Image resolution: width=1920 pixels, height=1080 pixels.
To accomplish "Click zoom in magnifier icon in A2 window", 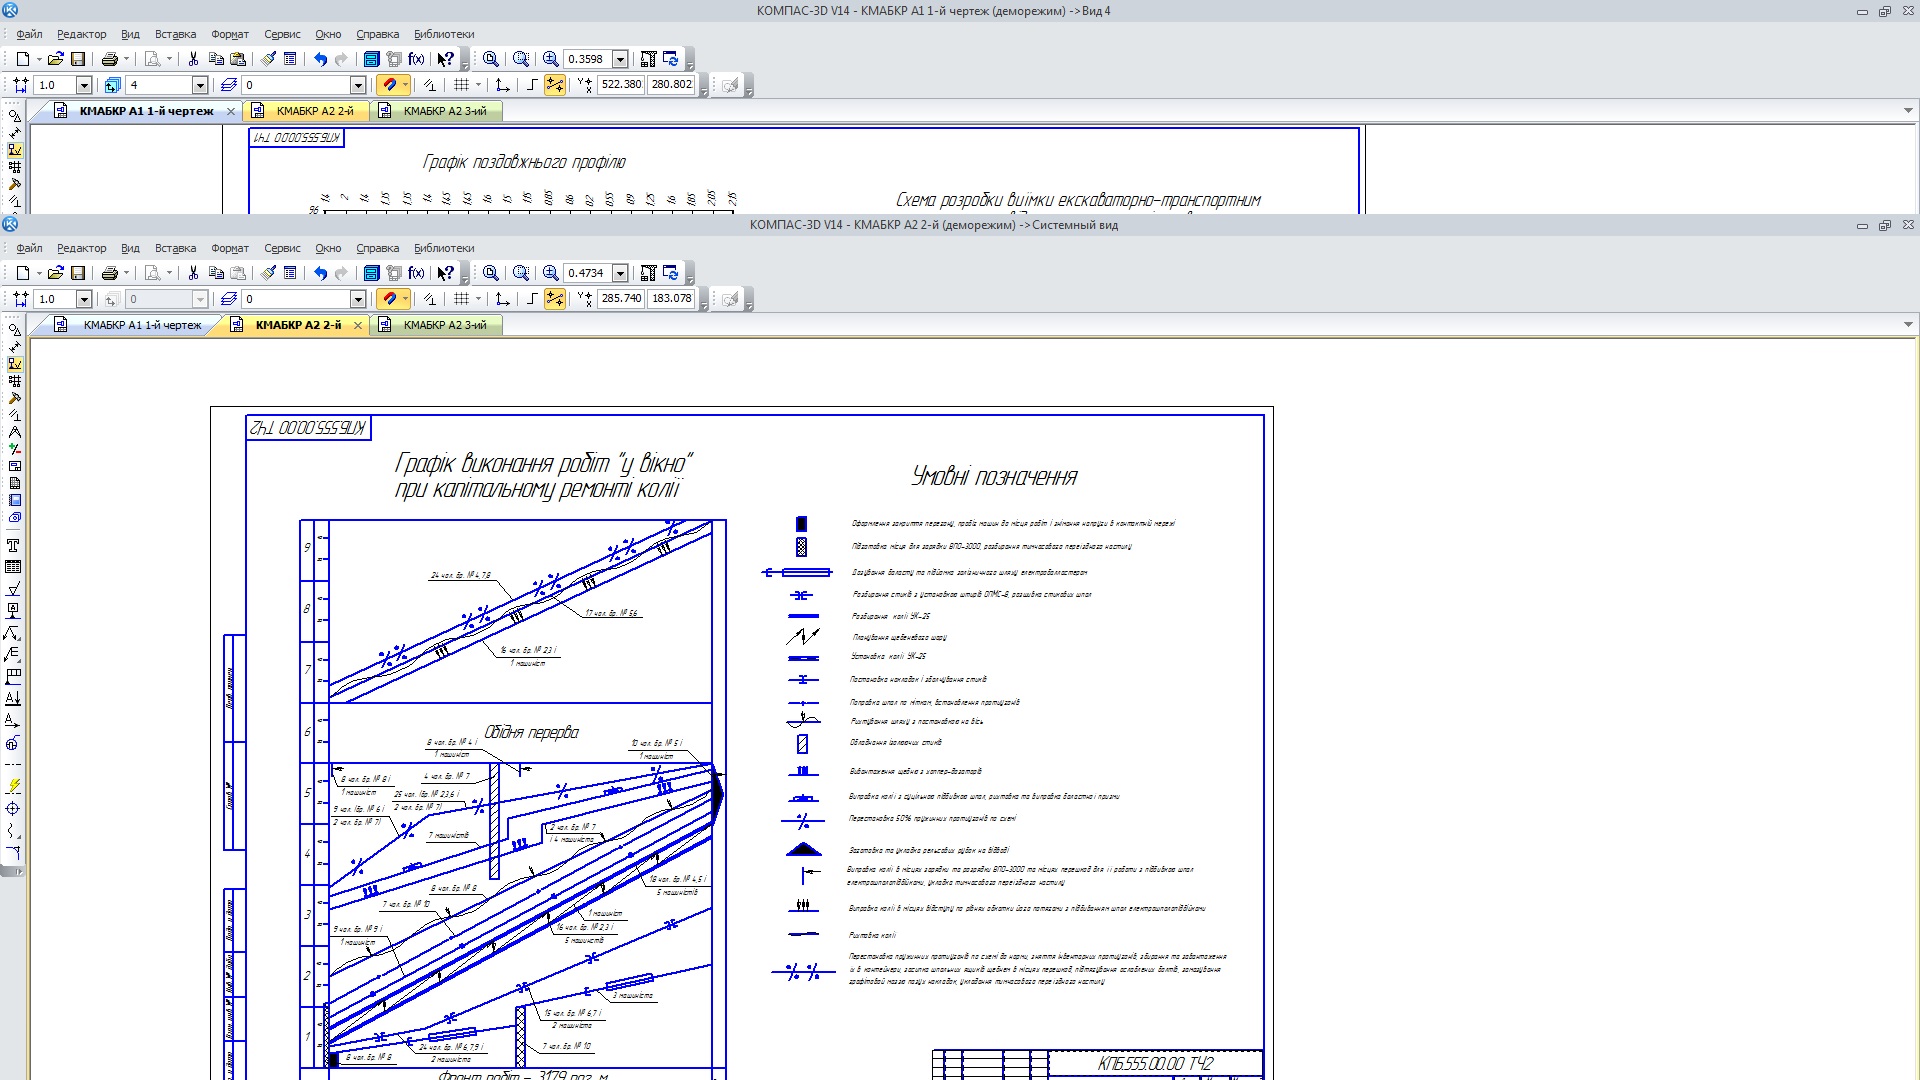I will tap(550, 273).
